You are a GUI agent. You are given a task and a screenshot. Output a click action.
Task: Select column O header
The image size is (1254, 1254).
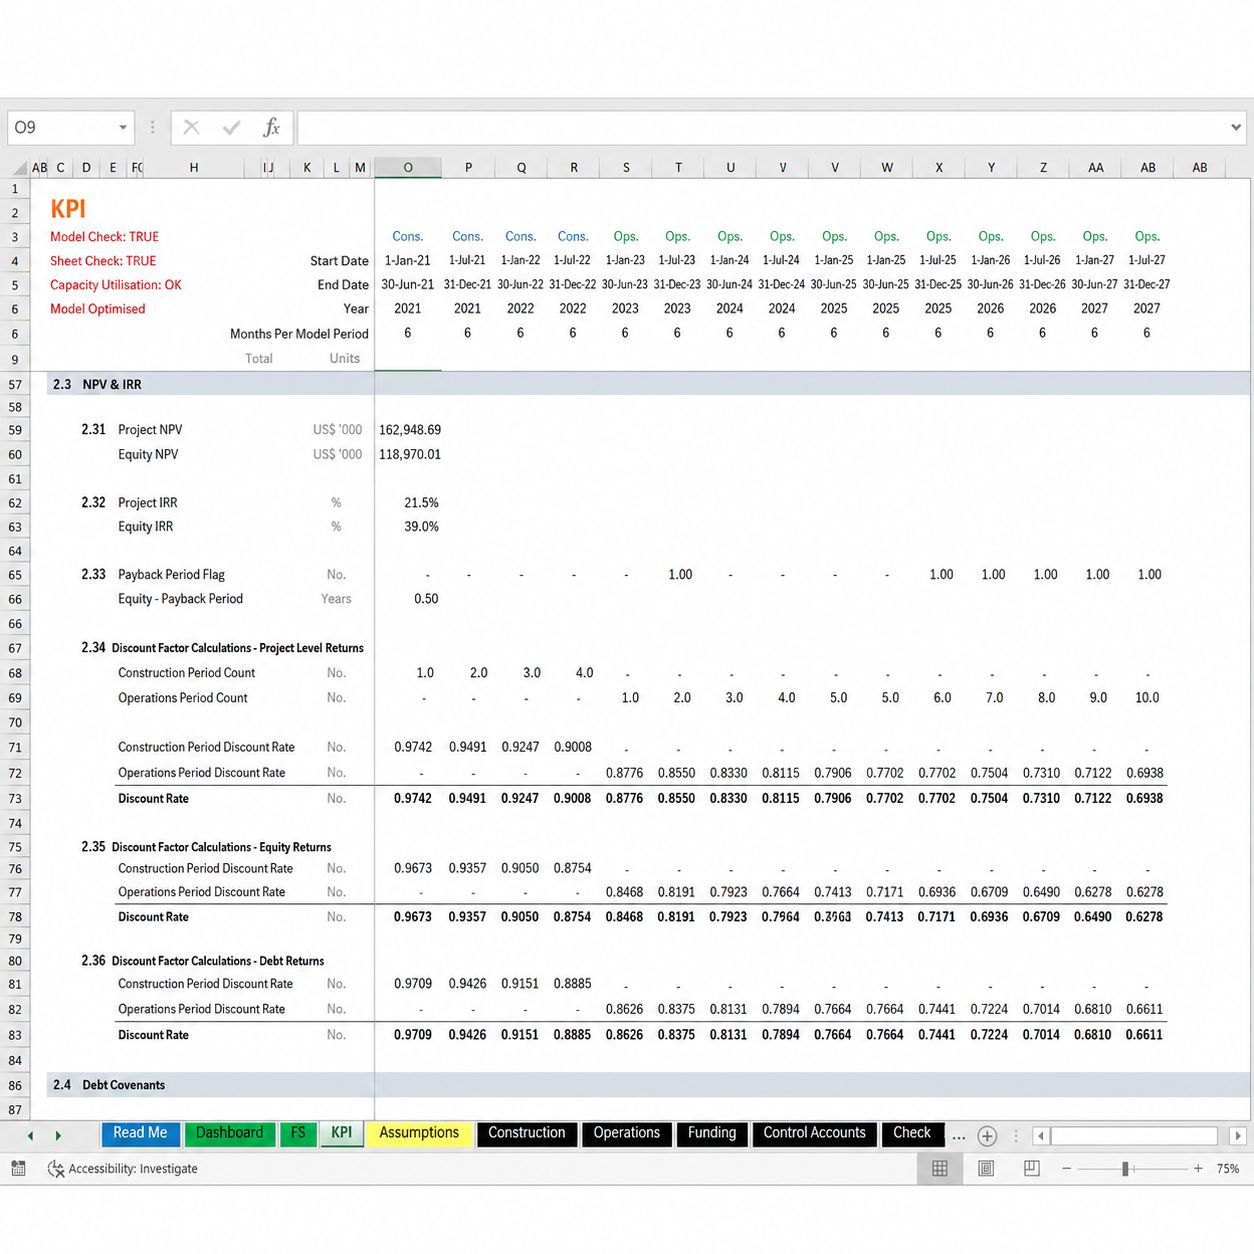408,168
